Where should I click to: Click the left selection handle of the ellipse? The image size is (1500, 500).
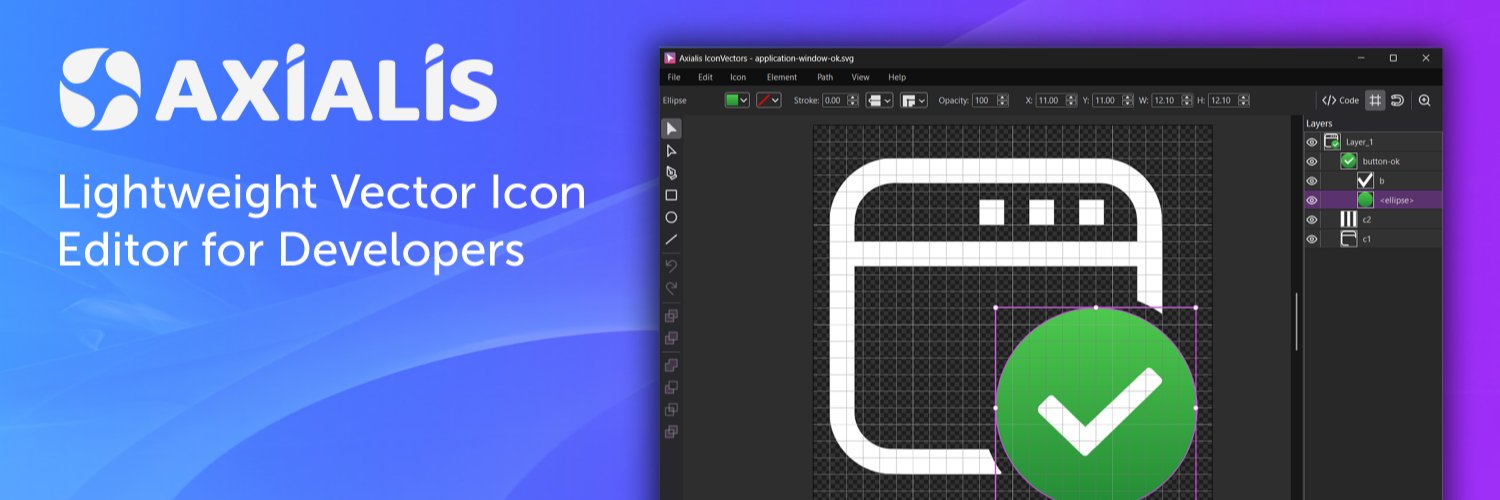995,408
